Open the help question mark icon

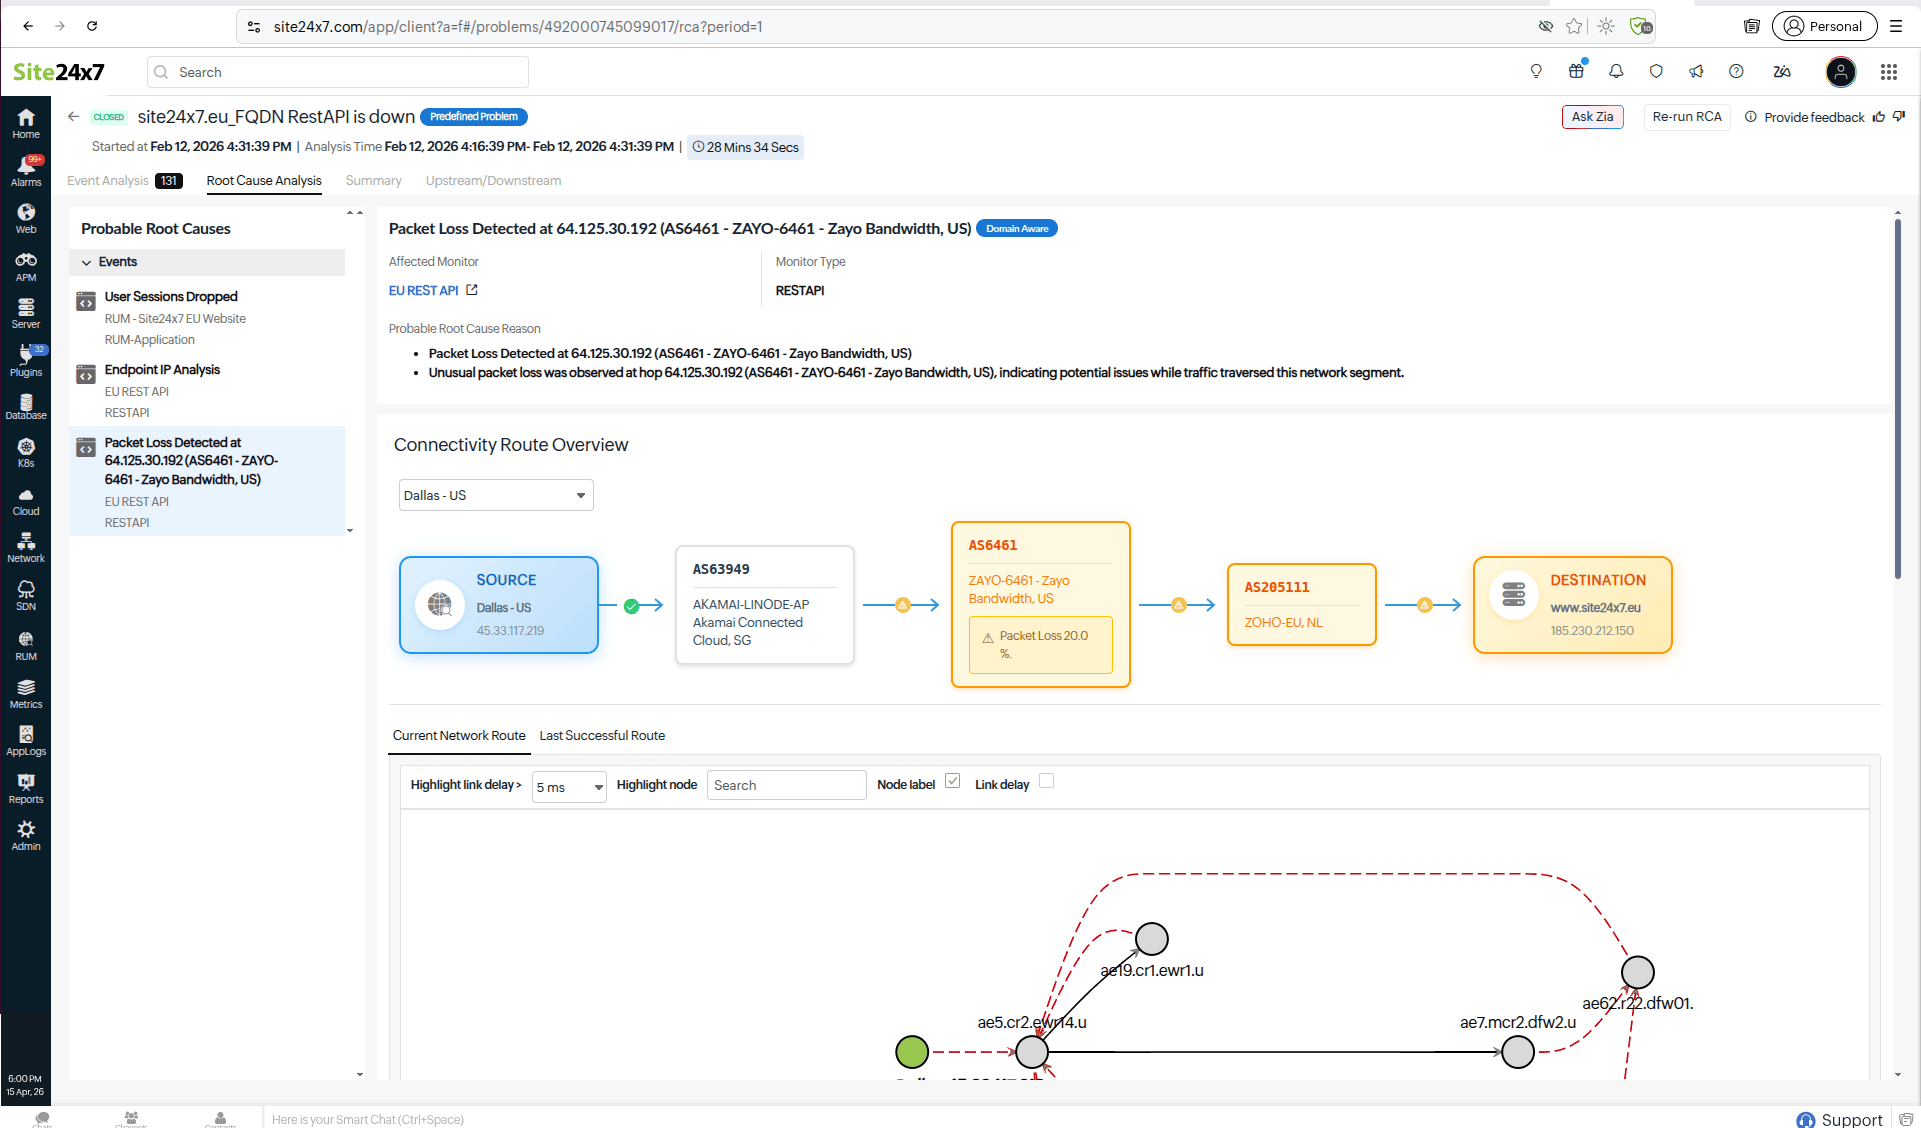click(x=1736, y=71)
